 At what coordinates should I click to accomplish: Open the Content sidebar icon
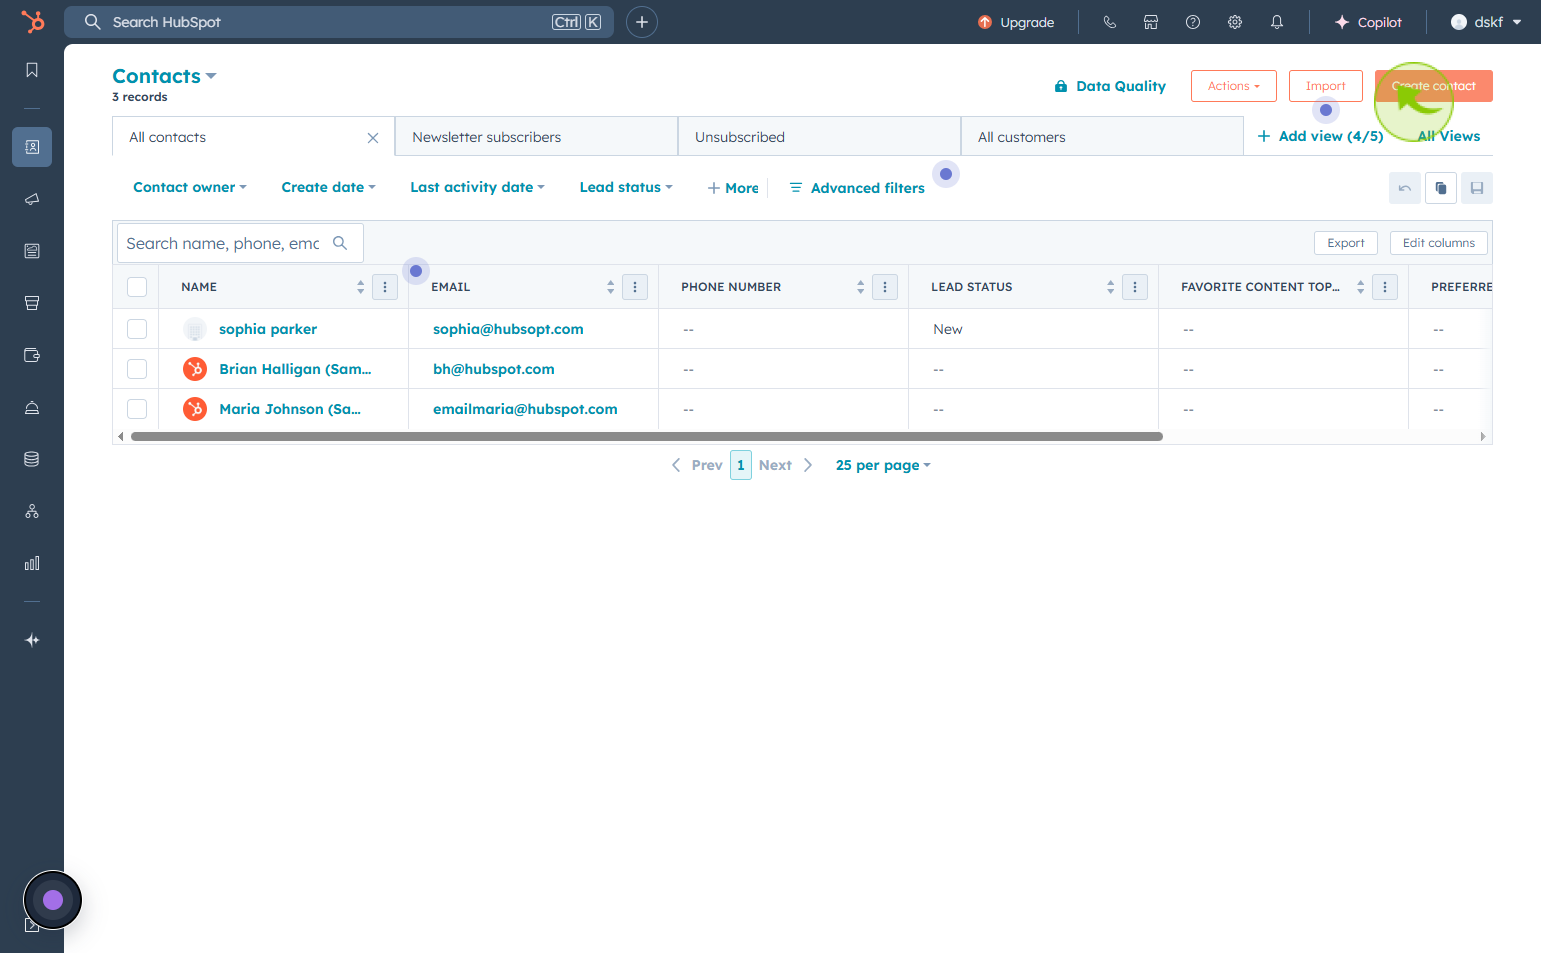tap(32, 251)
